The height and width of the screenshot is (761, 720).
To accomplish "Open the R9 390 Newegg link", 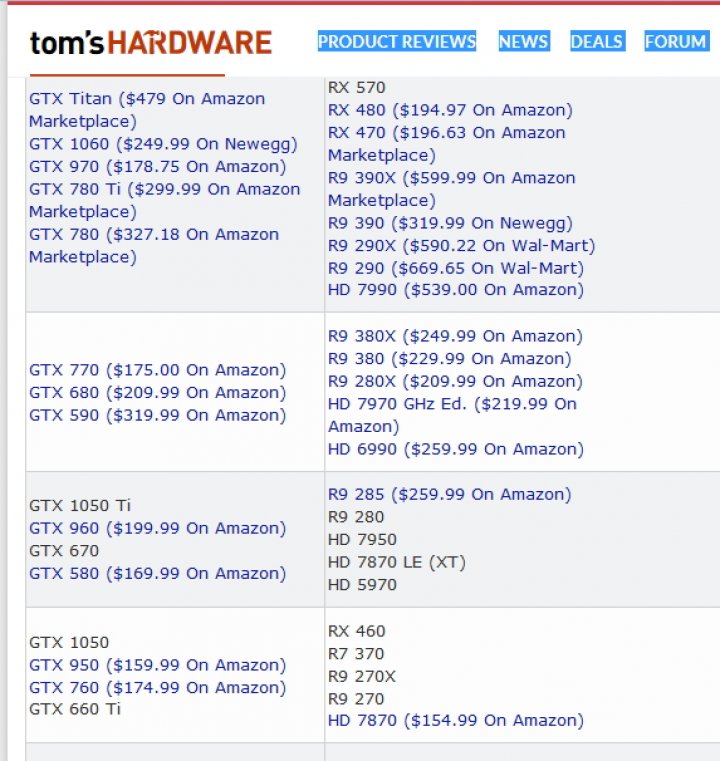I will click(x=450, y=223).
